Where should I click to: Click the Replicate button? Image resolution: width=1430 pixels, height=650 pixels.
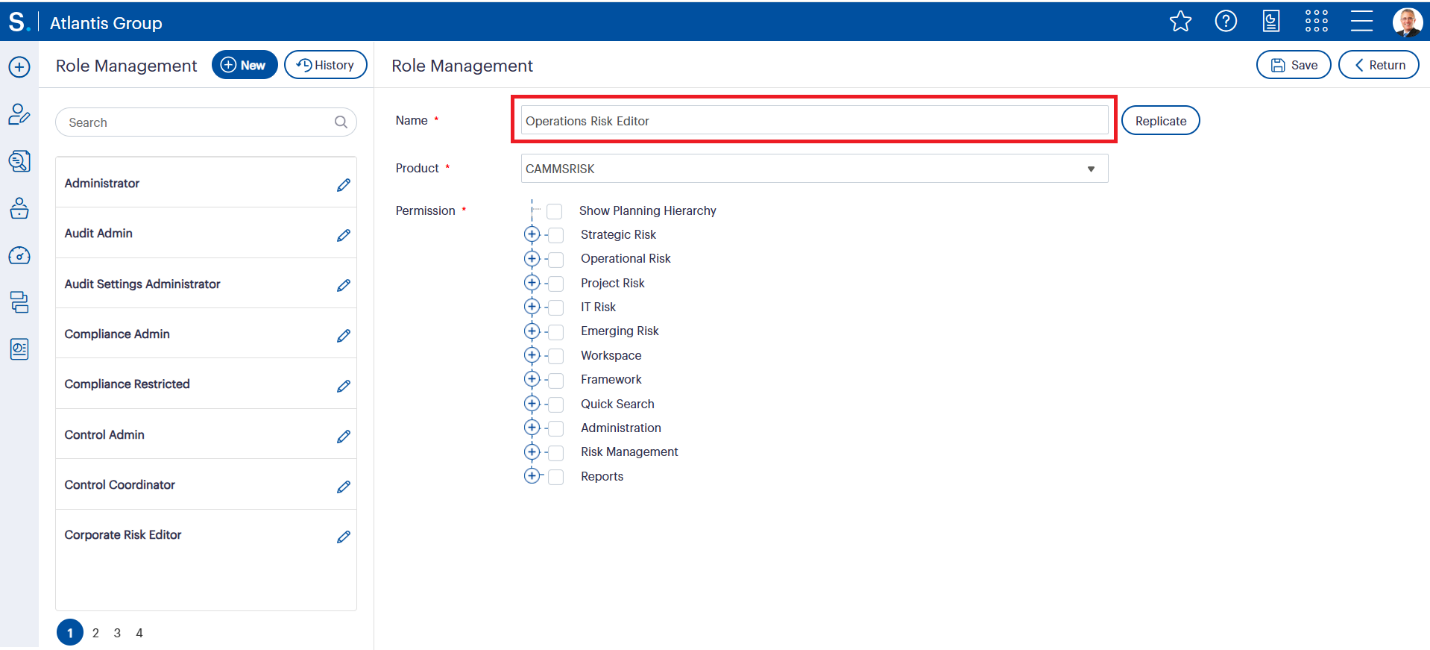tap(1161, 121)
